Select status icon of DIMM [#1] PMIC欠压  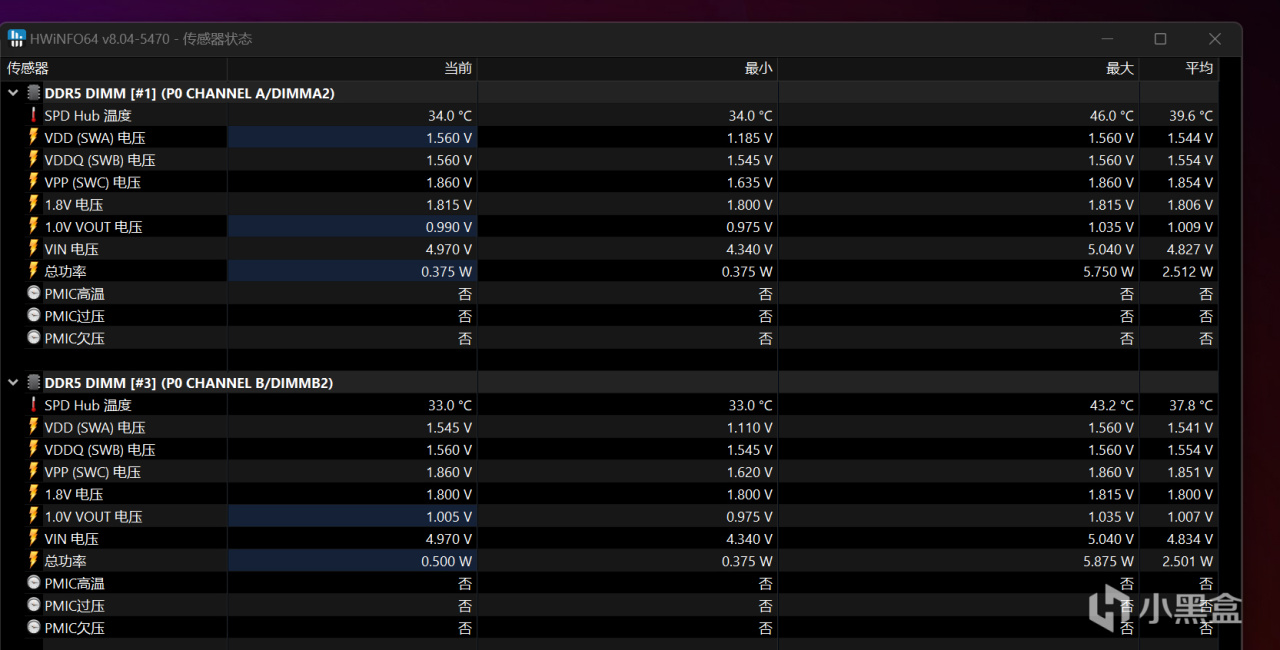[34, 338]
